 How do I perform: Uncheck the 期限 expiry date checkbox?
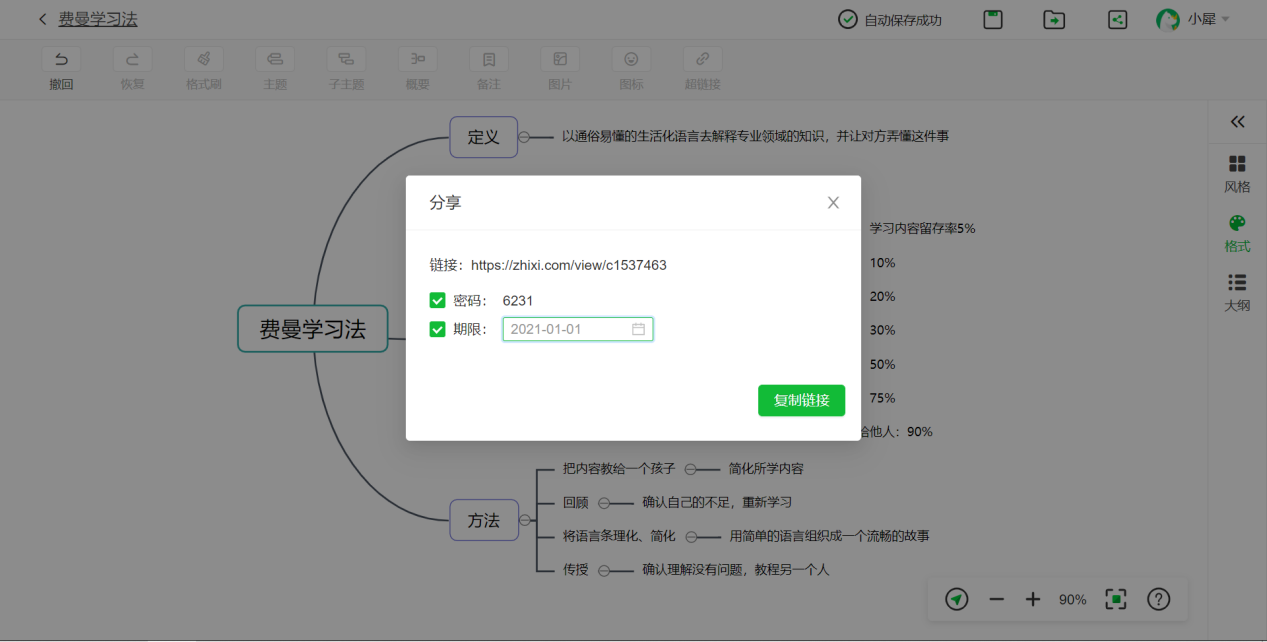click(x=437, y=328)
